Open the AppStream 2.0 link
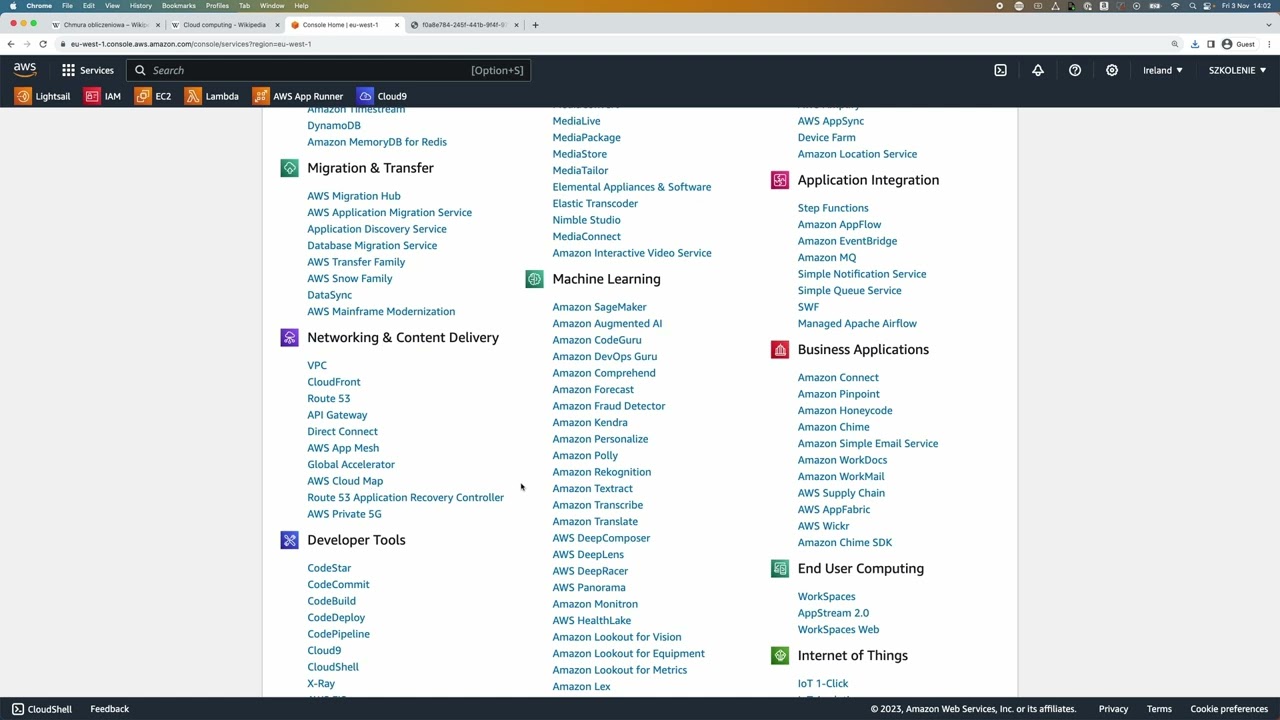1280x720 pixels. [833, 613]
